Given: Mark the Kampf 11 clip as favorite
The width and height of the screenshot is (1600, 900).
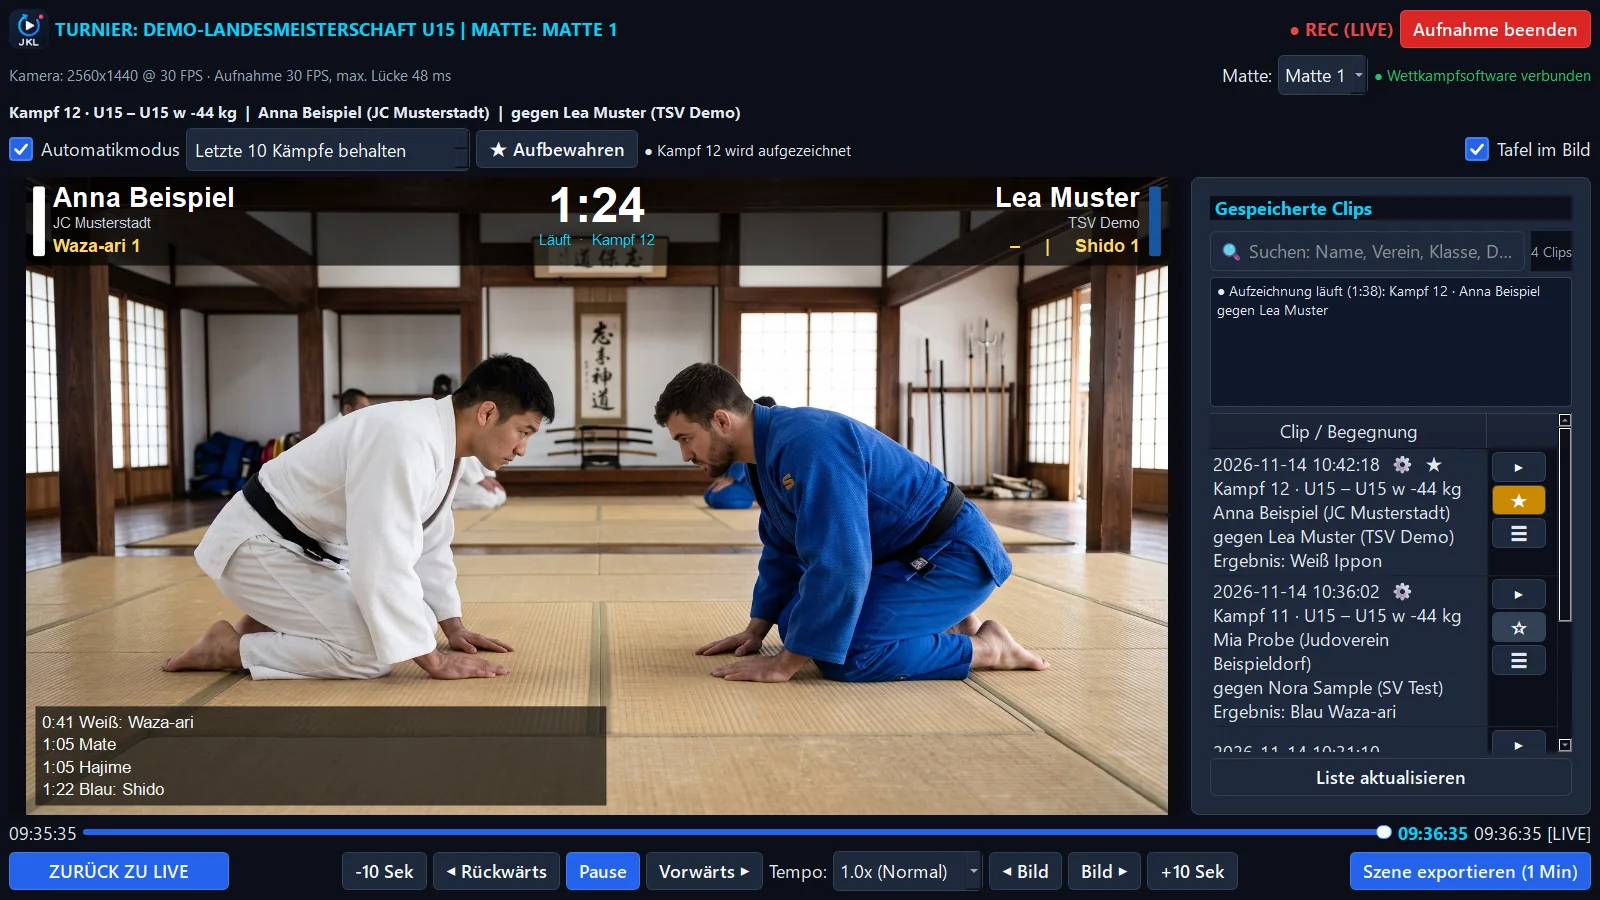Looking at the screenshot, I should (1518, 627).
